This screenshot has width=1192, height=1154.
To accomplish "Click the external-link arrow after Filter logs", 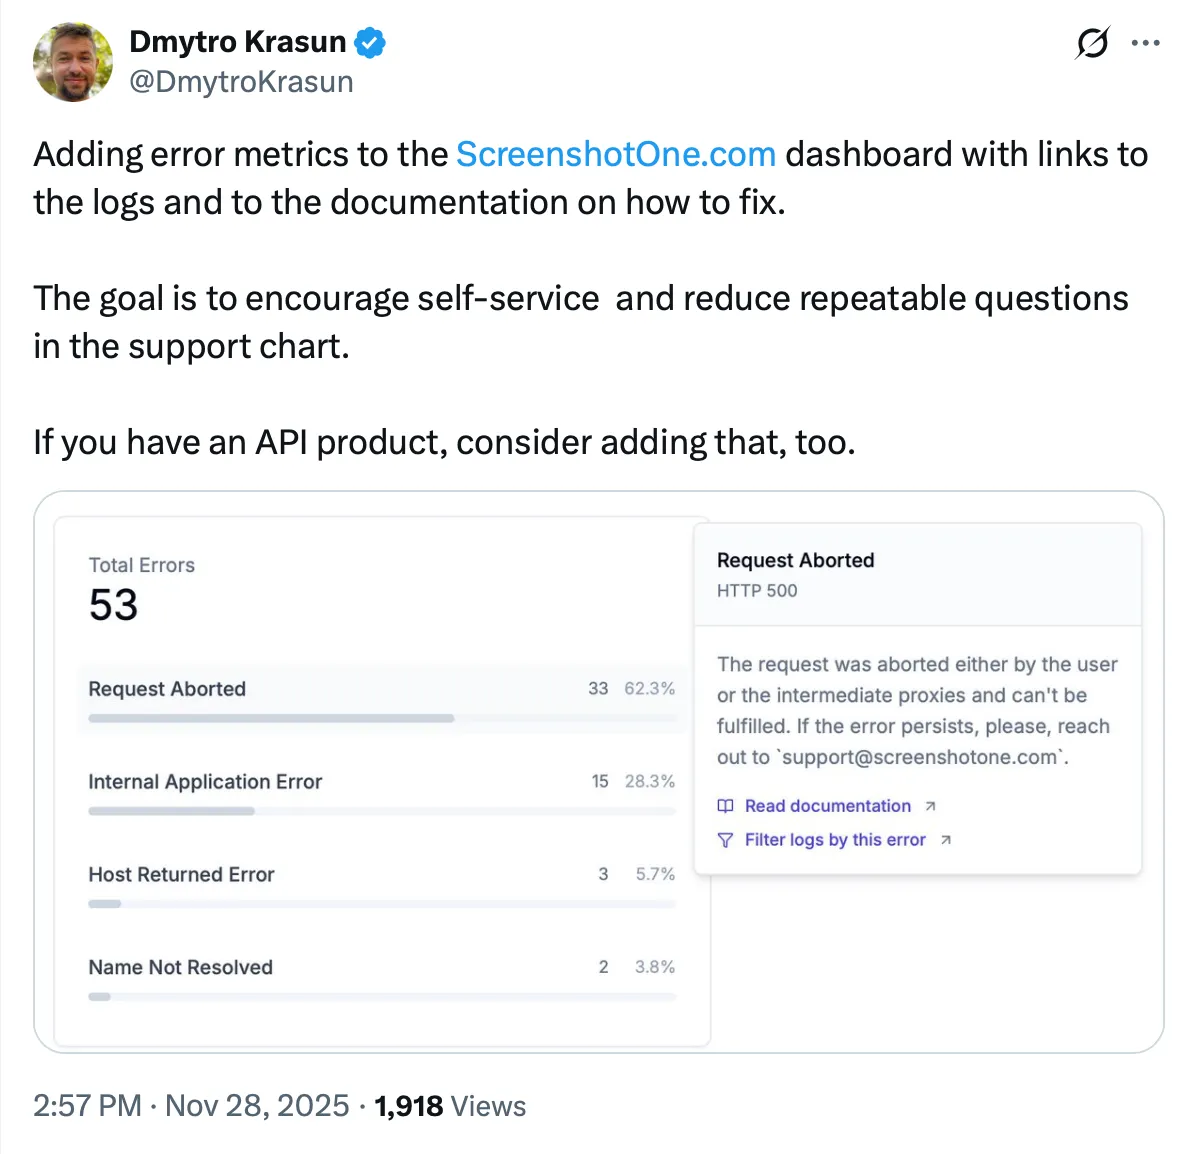I will tap(946, 840).
